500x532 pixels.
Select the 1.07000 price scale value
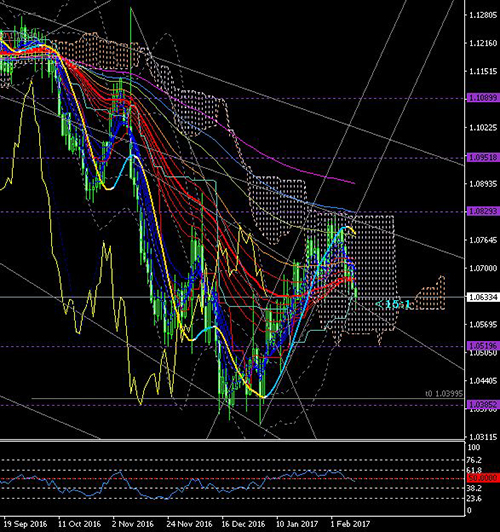tap(483, 268)
